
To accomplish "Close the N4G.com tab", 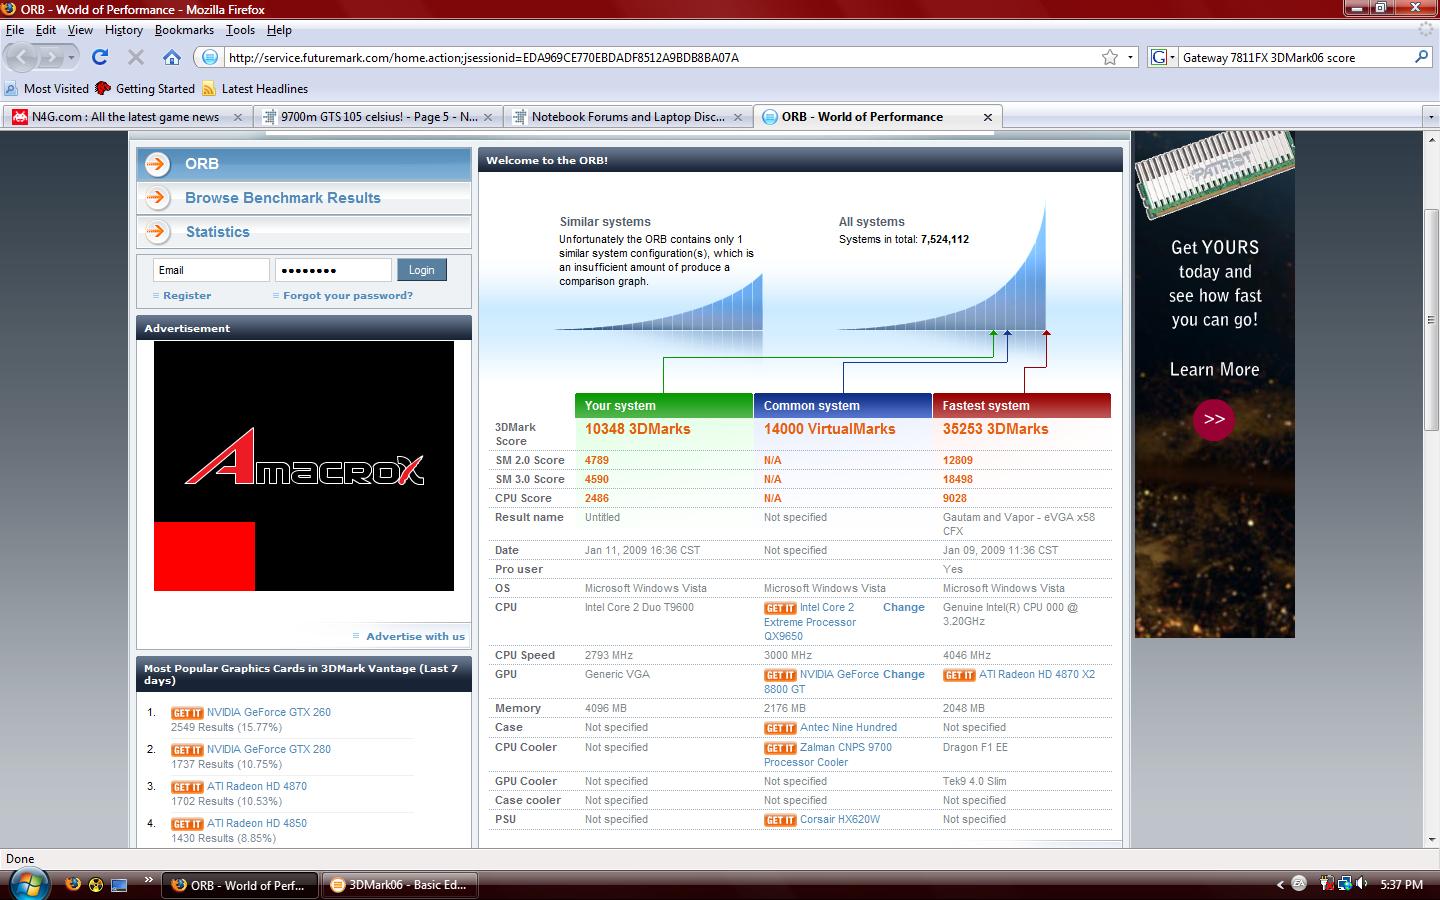I will tap(237, 117).
